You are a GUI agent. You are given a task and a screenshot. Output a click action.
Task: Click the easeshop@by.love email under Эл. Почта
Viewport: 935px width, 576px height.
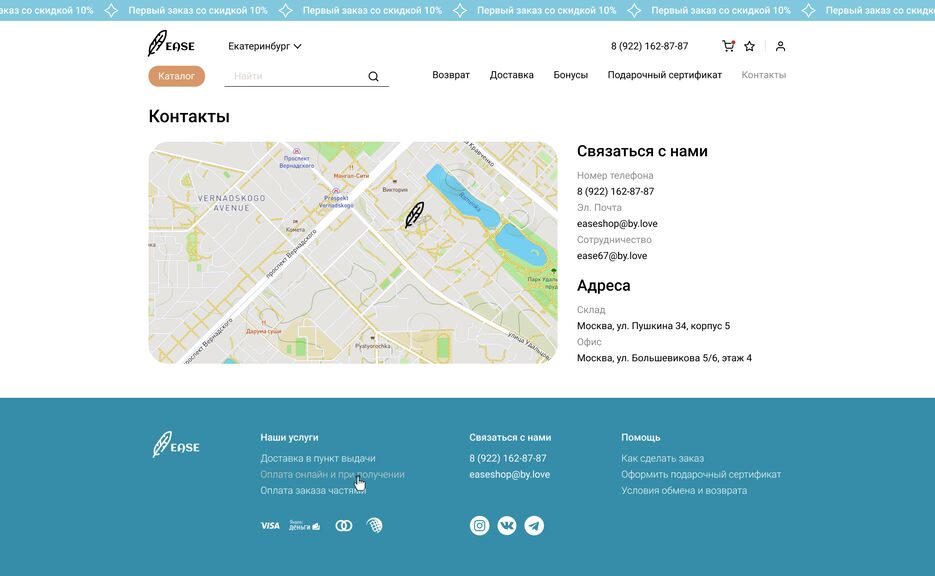tap(617, 224)
